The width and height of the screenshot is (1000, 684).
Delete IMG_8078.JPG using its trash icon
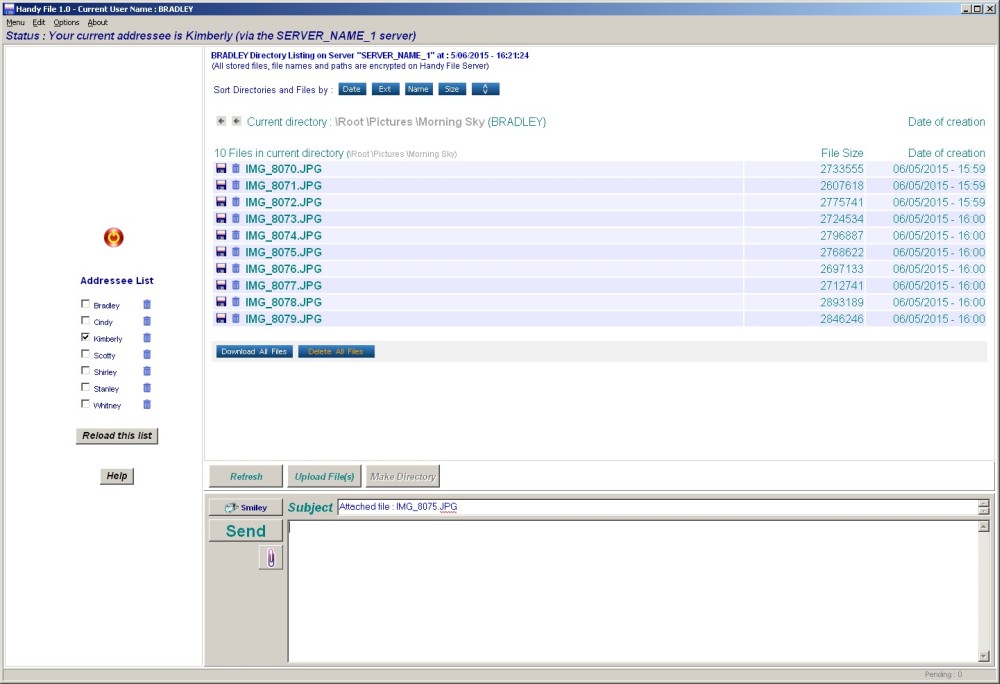pyautogui.click(x=236, y=302)
